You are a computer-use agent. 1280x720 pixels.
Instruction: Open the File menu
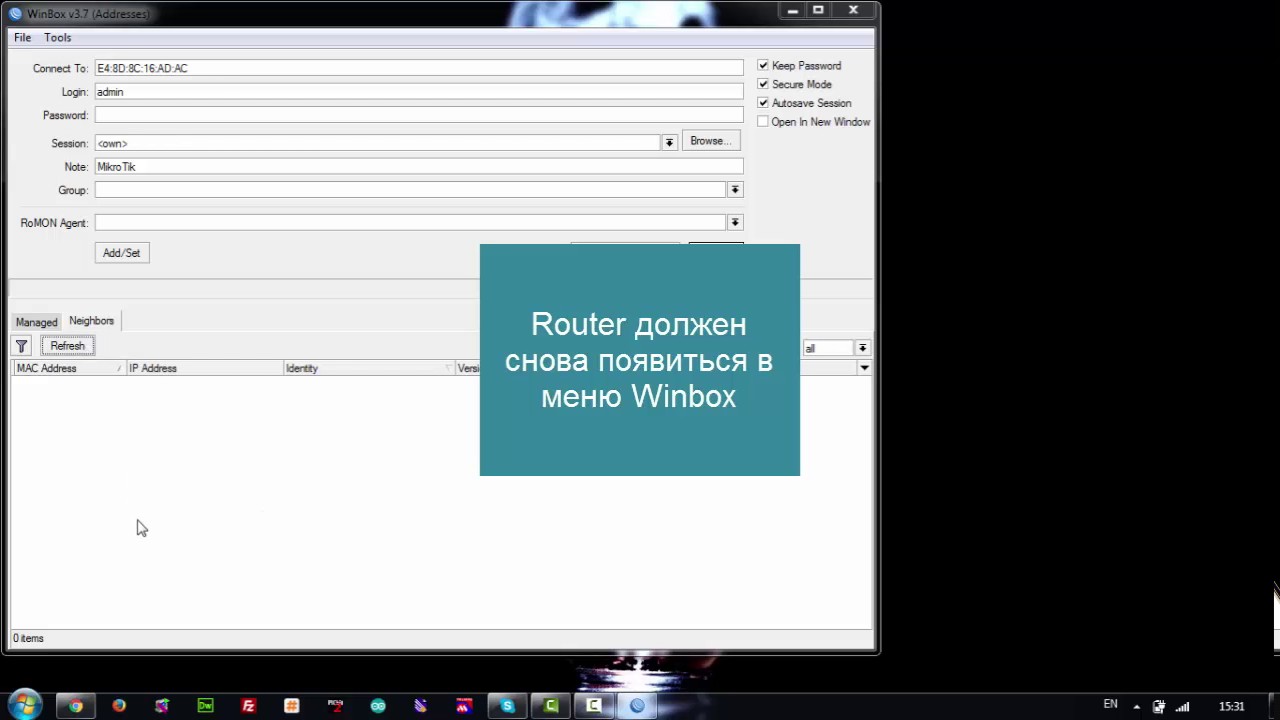click(22, 37)
